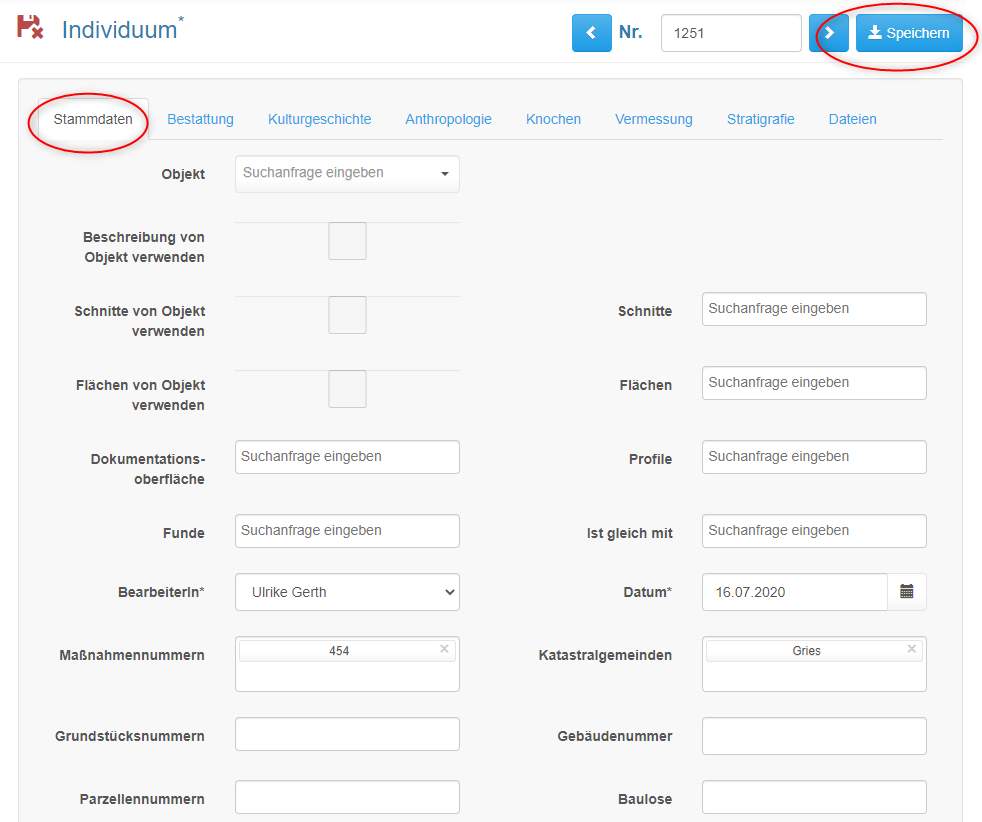Viewport: 982px width, 822px height.
Task: Go to previous record with left arrow
Action: (591, 33)
